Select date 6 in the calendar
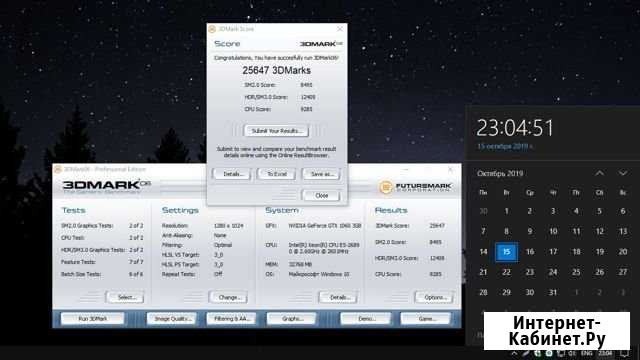 (623, 211)
